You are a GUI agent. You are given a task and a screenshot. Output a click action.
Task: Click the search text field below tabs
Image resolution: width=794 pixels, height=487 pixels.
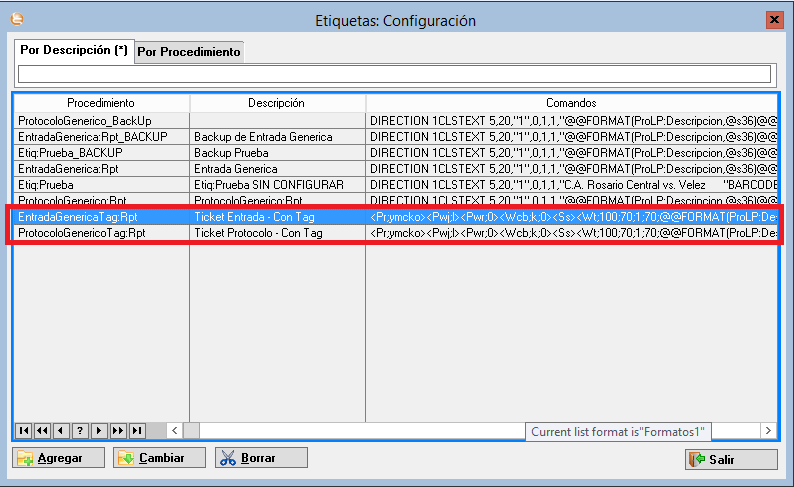point(395,74)
